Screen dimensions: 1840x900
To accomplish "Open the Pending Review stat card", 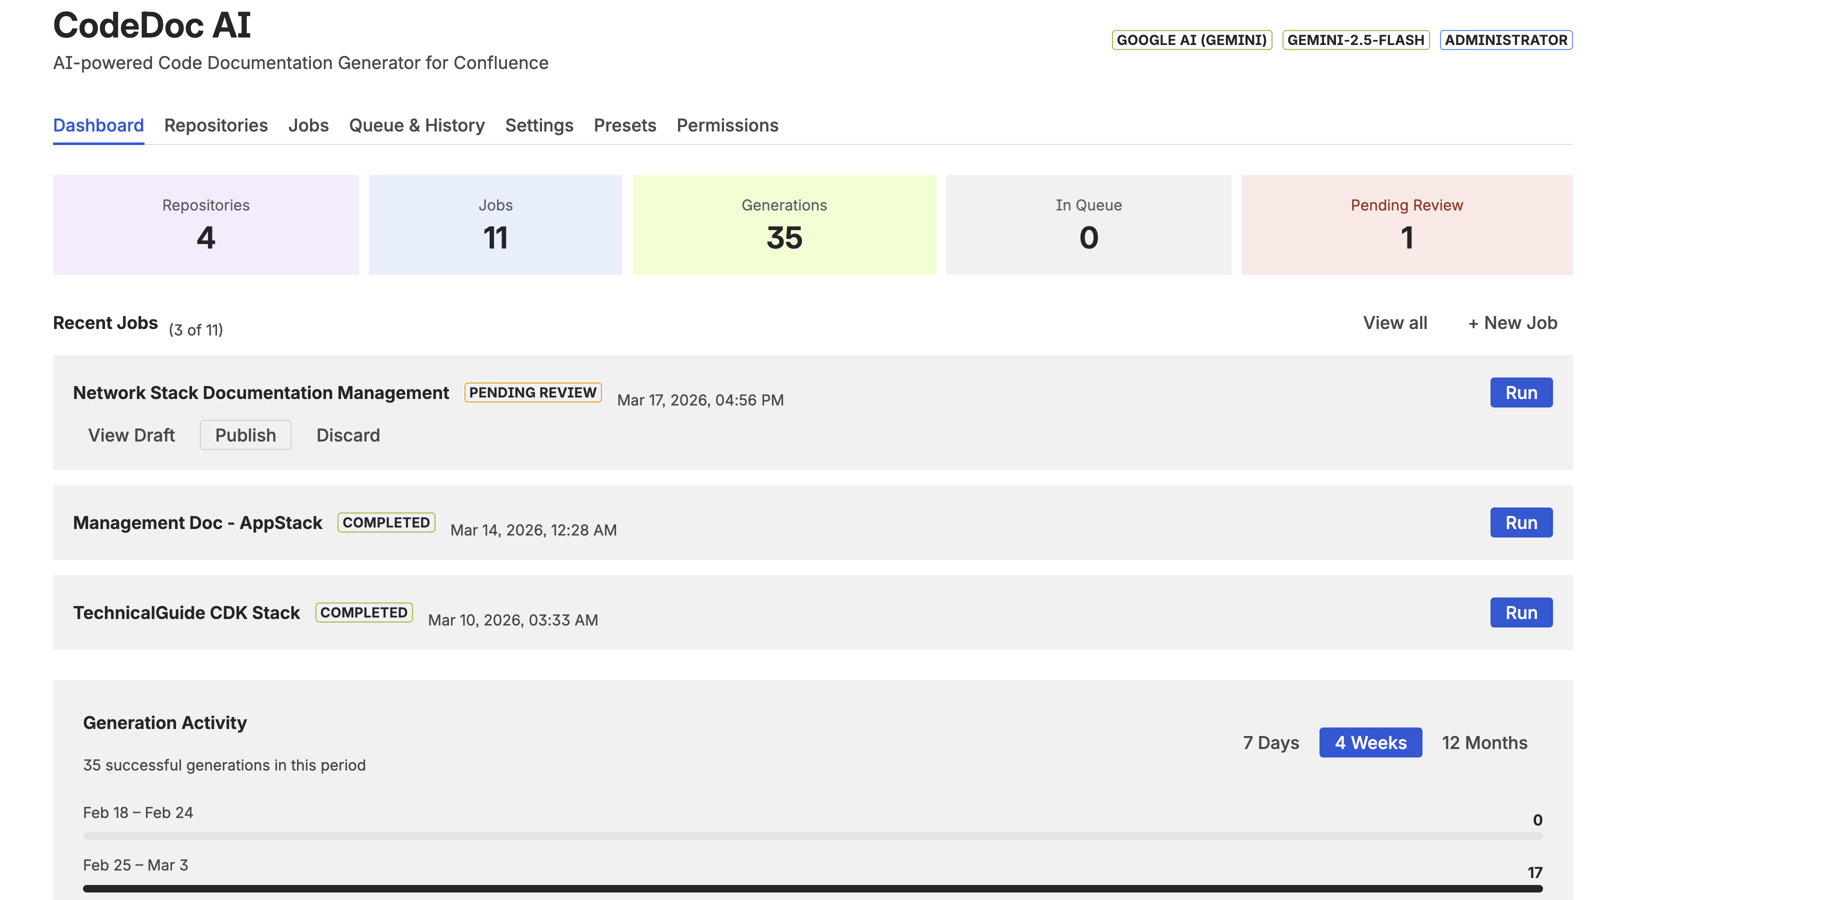I will tap(1406, 224).
